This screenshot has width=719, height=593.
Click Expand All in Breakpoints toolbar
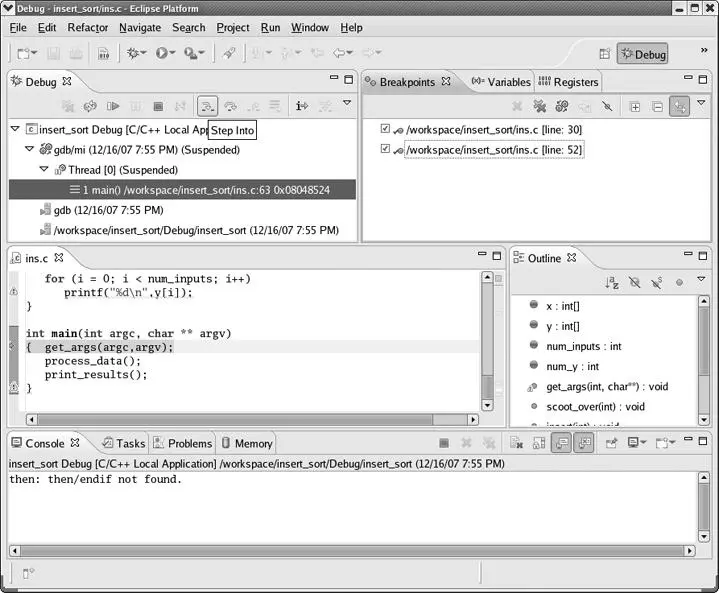pos(634,106)
